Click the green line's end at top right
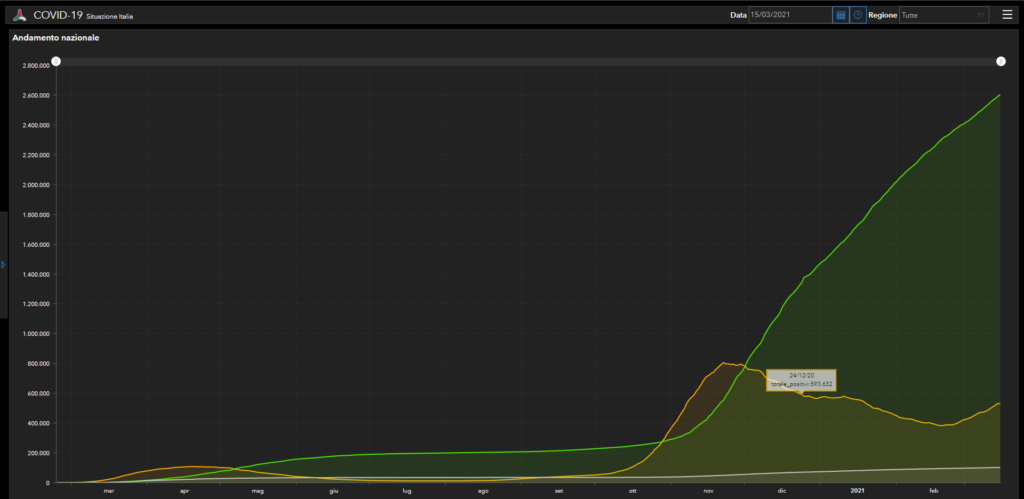The image size is (1024, 499). click(1000, 95)
